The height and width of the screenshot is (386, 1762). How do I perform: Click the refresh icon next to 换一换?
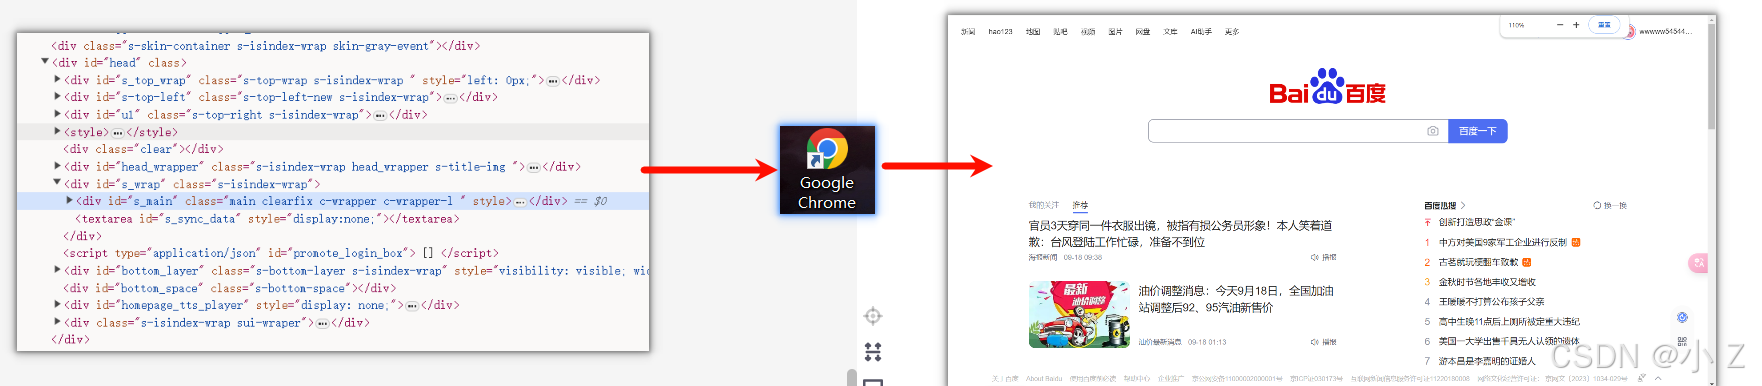coord(1597,205)
